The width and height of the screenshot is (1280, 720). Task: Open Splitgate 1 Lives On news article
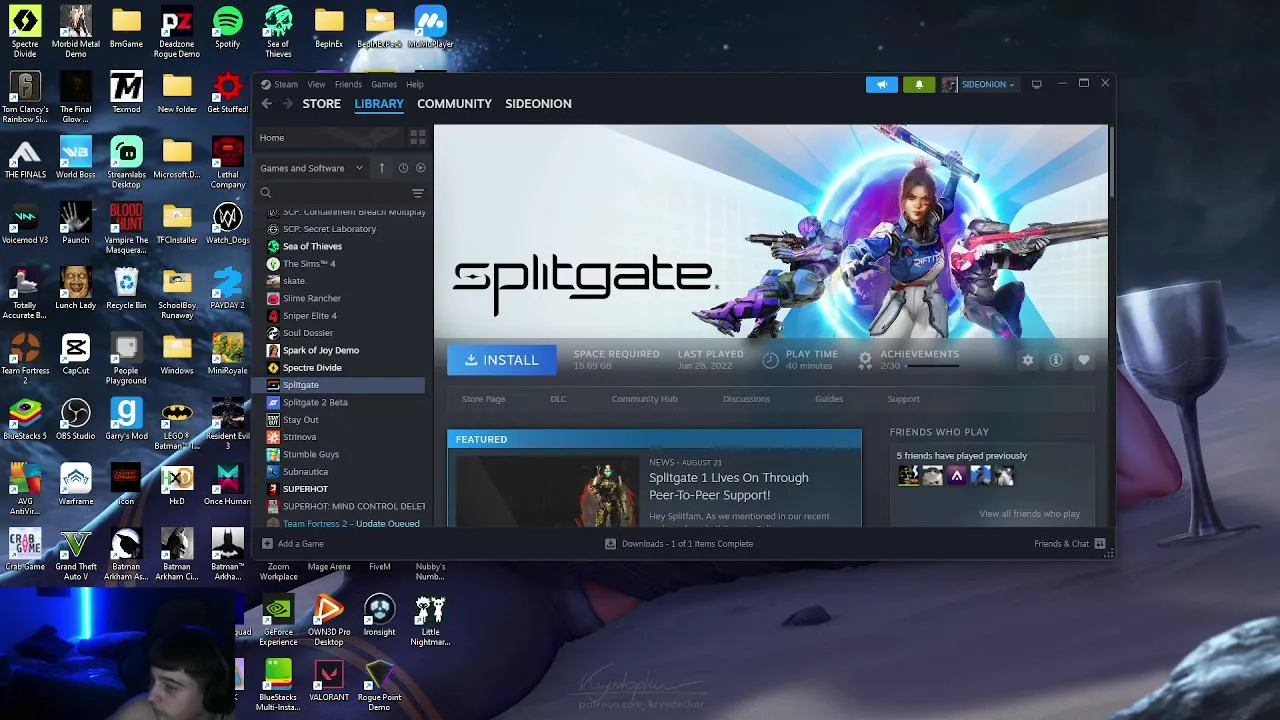pos(729,486)
